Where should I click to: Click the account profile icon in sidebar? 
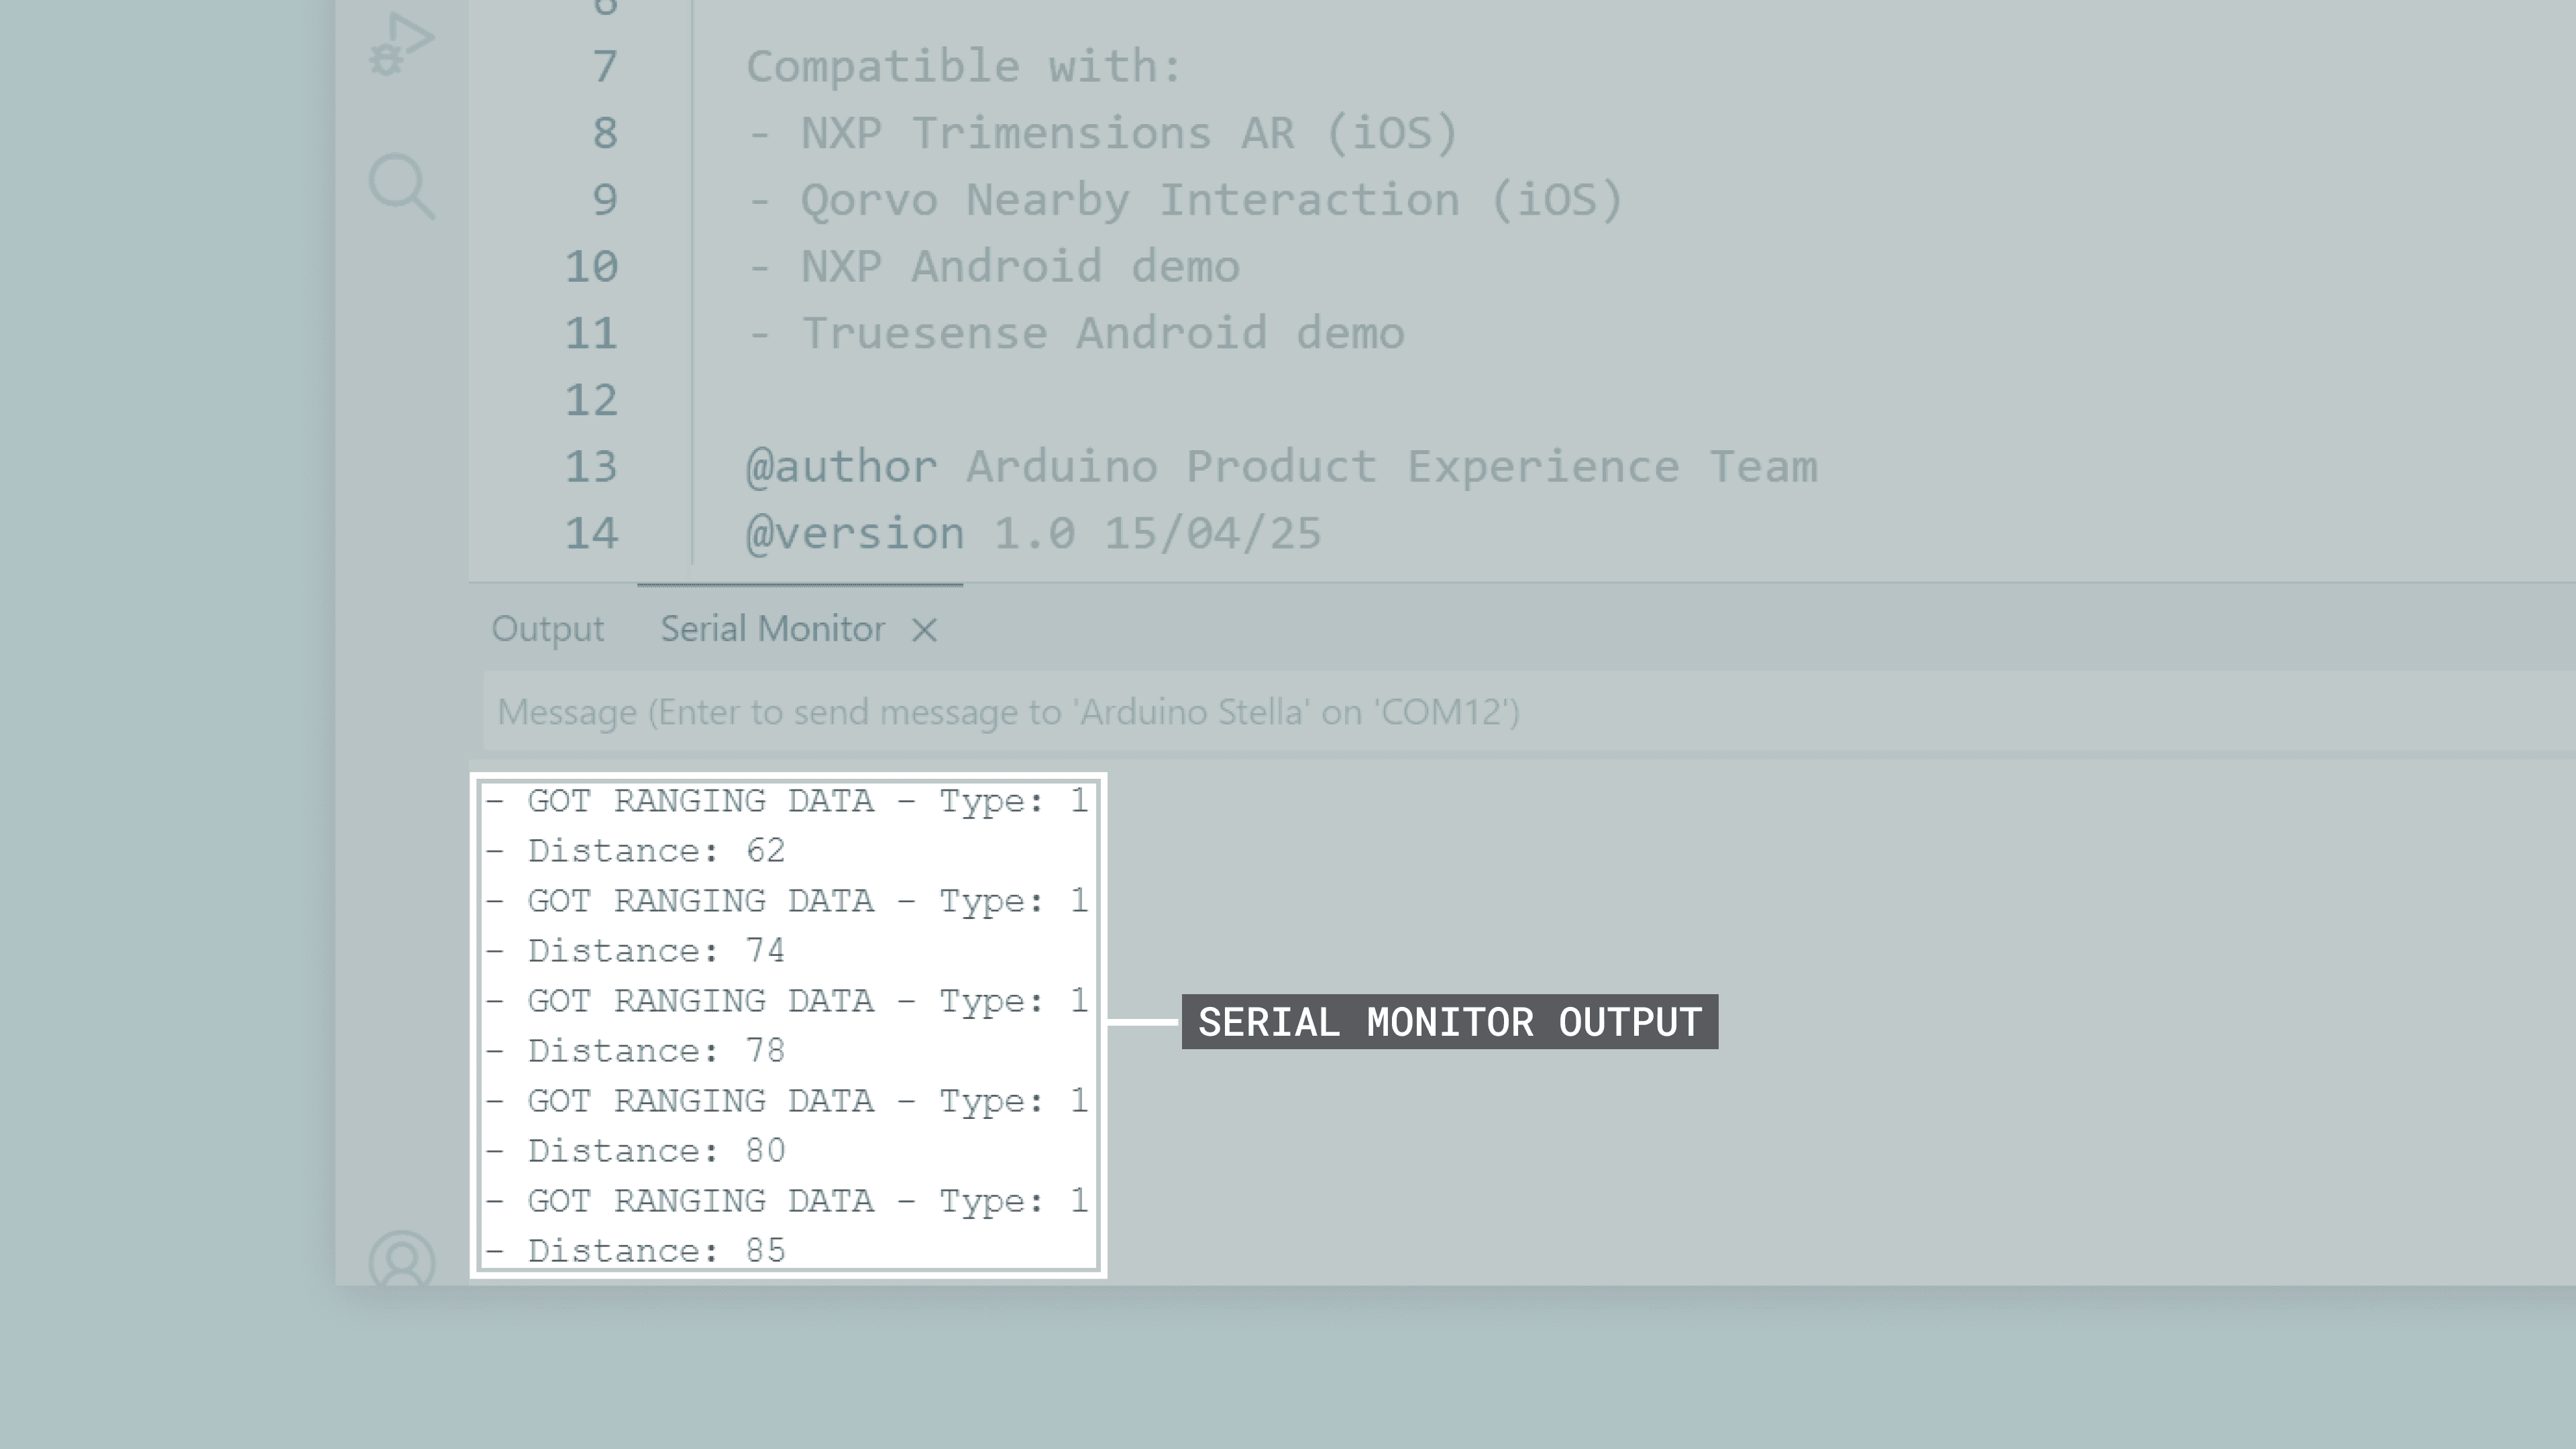point(402,1258)
